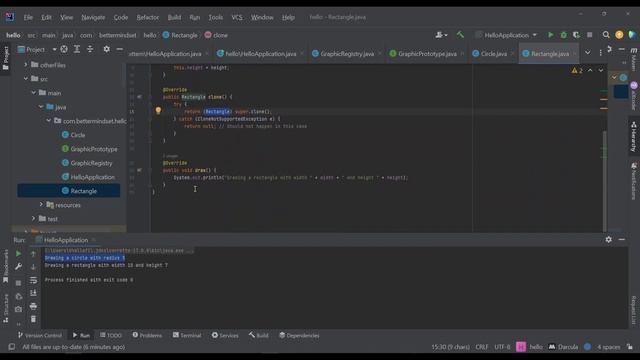
Task: Open the Navigate menu
Action: coord(93,17)
